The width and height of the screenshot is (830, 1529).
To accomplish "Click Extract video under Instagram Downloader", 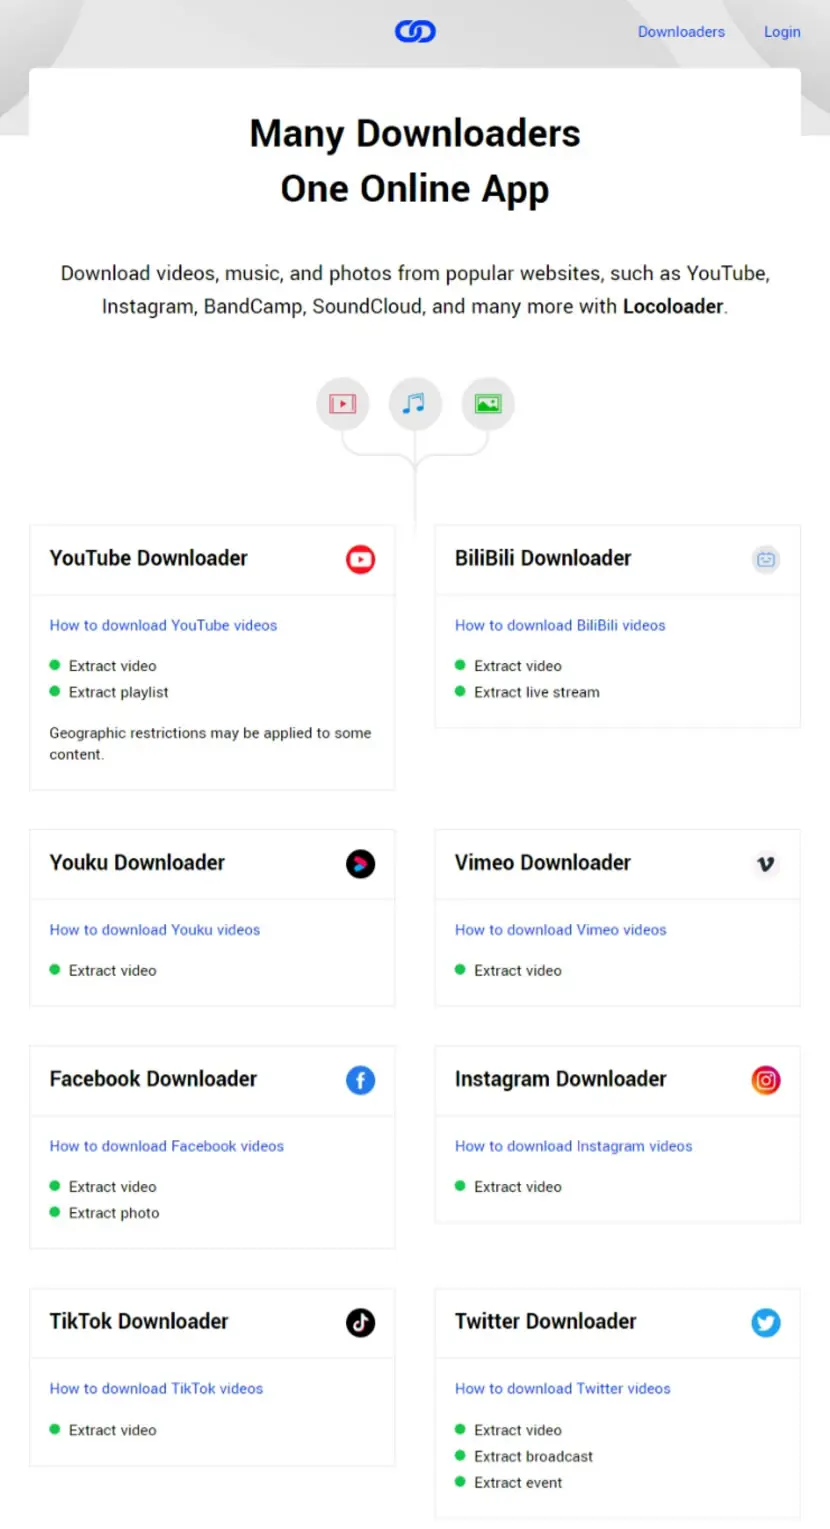I will 518,1187.
